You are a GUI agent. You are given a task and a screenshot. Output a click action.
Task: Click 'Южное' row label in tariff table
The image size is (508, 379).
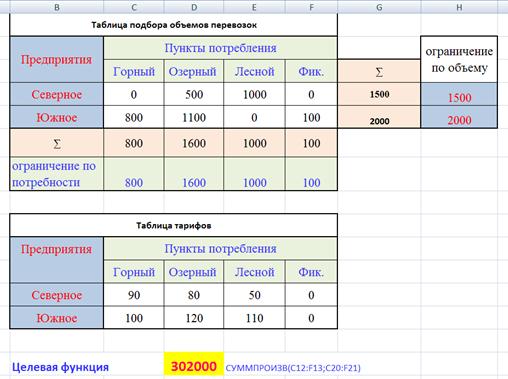57,318
